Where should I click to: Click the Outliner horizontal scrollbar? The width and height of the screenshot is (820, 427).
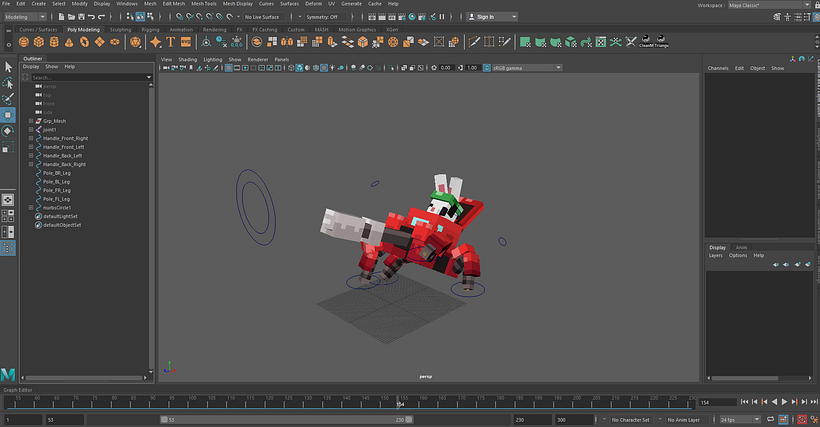click(85, 377)
